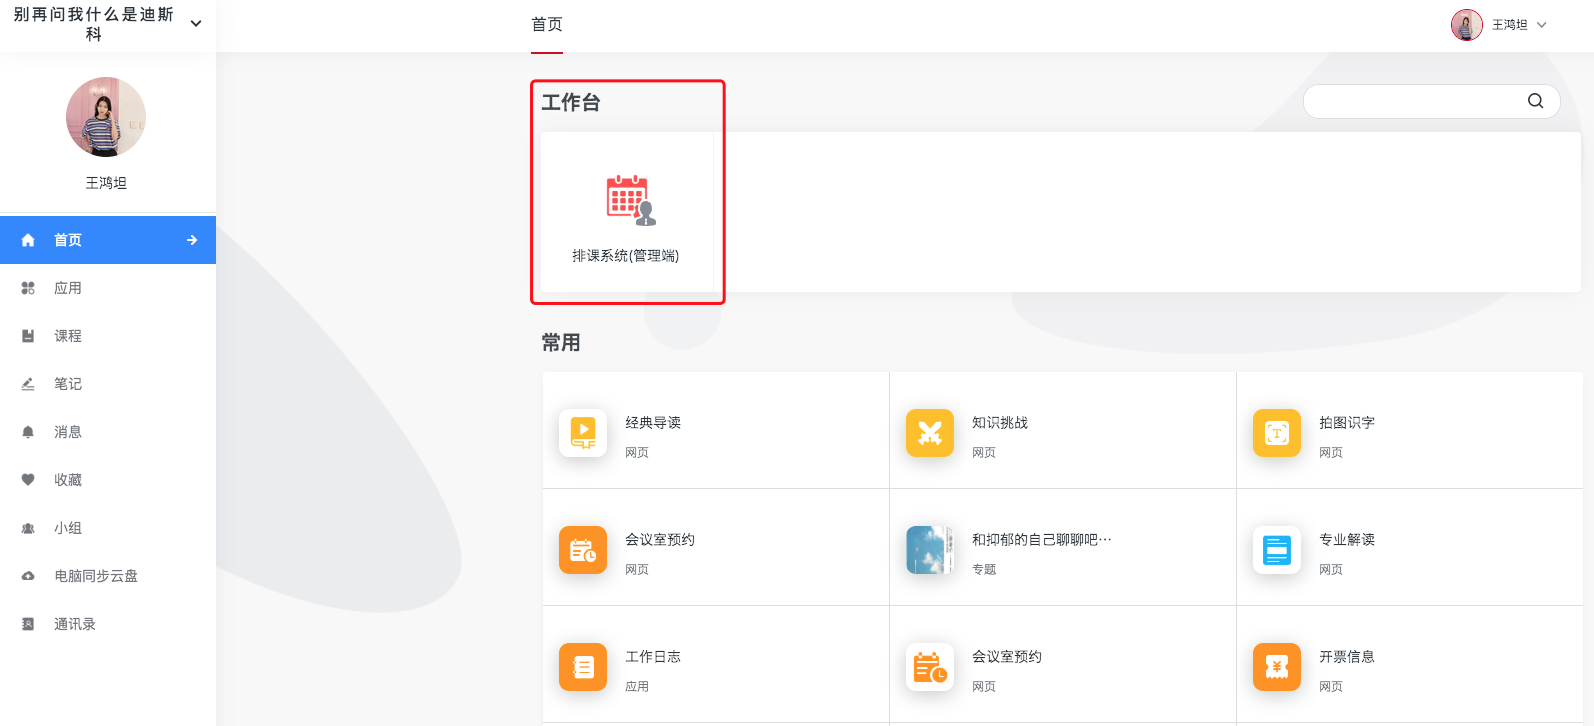
Task: Click the 经典导读 app icon
Action: coord(583,433)
